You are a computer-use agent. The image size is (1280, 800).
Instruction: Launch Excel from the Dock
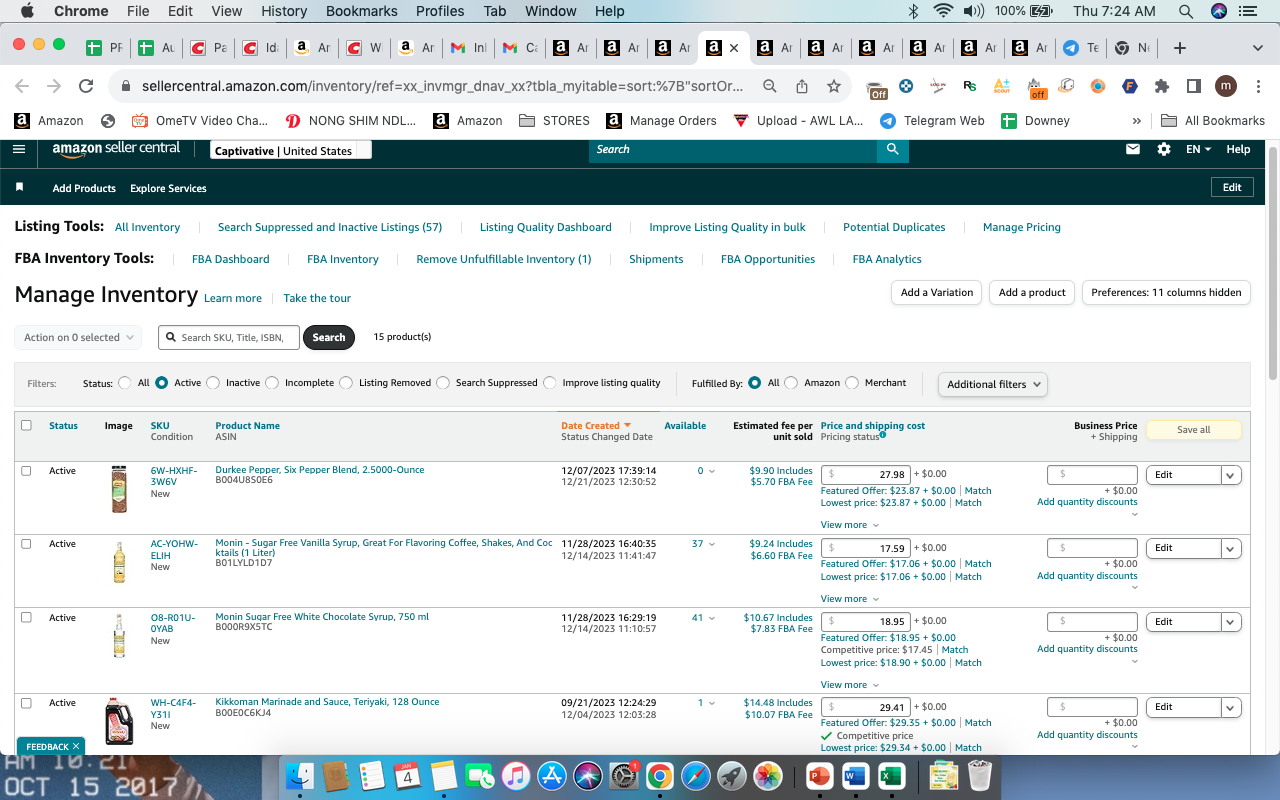click(891, 775)
